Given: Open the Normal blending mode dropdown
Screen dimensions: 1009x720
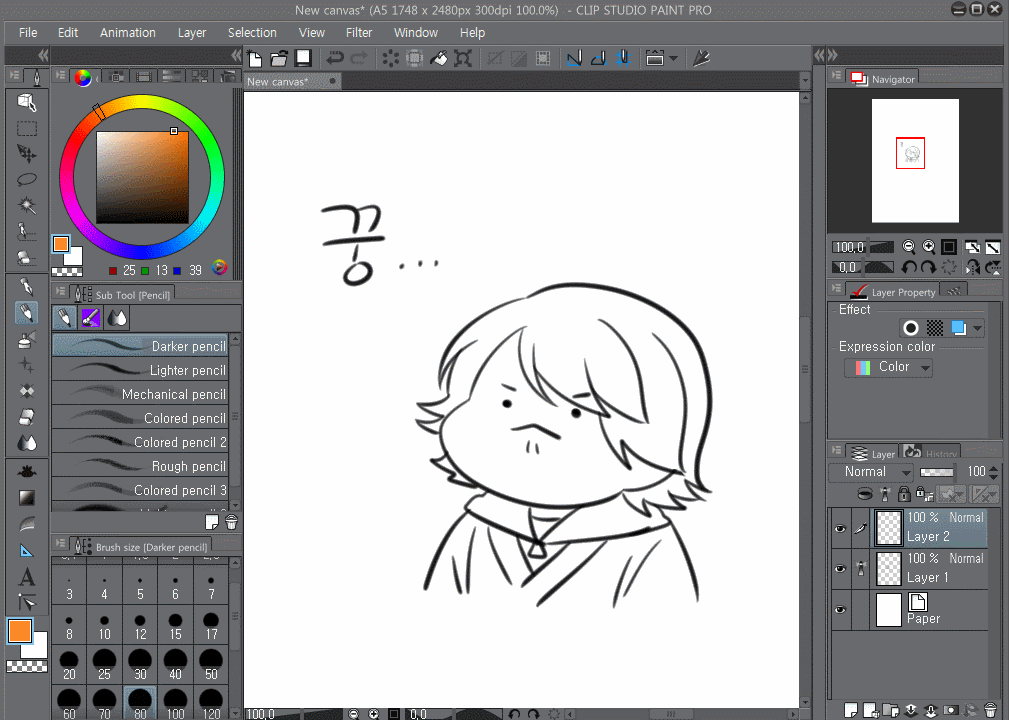Looking at the screenshot, I should click(x=871, y=472).
